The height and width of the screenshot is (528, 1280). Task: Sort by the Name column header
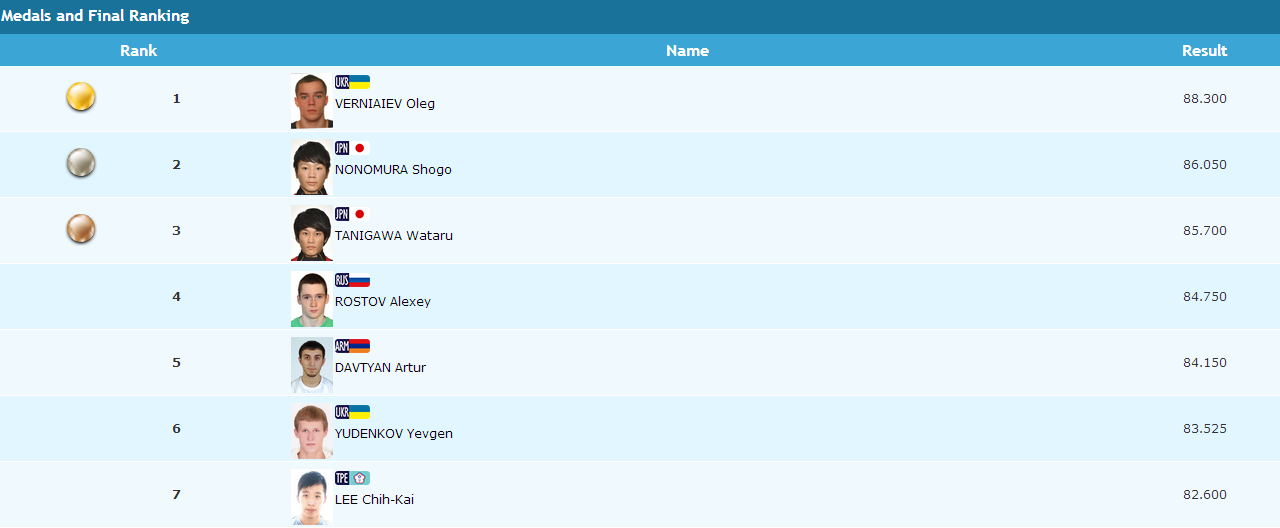click(x=687, y=51)
